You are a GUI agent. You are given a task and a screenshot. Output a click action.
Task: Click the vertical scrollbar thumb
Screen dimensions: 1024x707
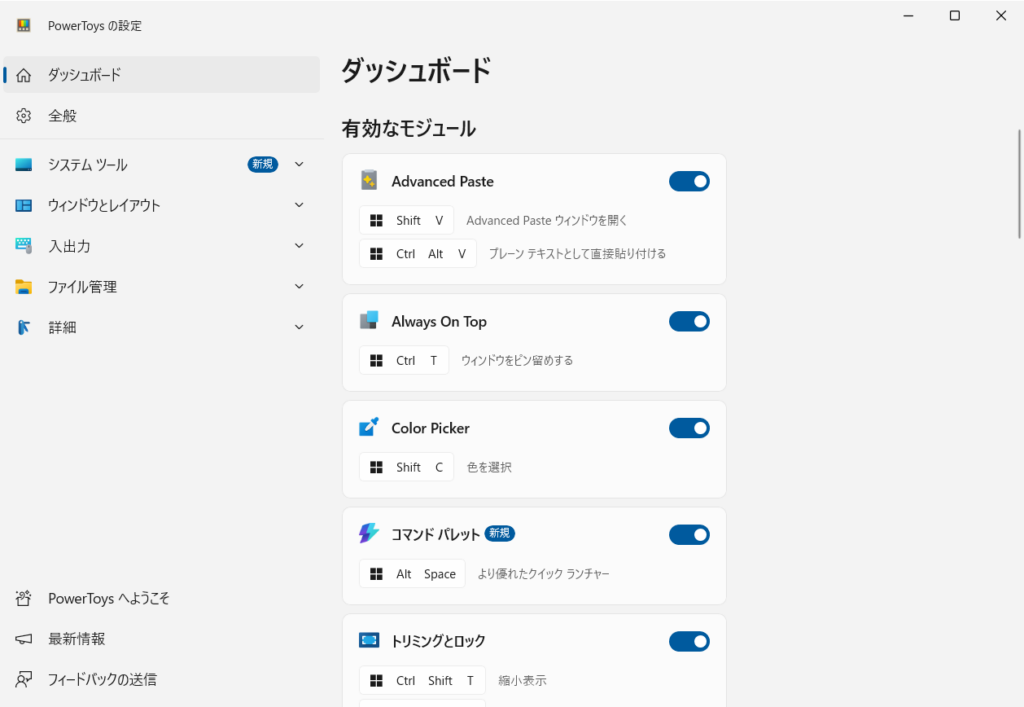pos(1019,184)
